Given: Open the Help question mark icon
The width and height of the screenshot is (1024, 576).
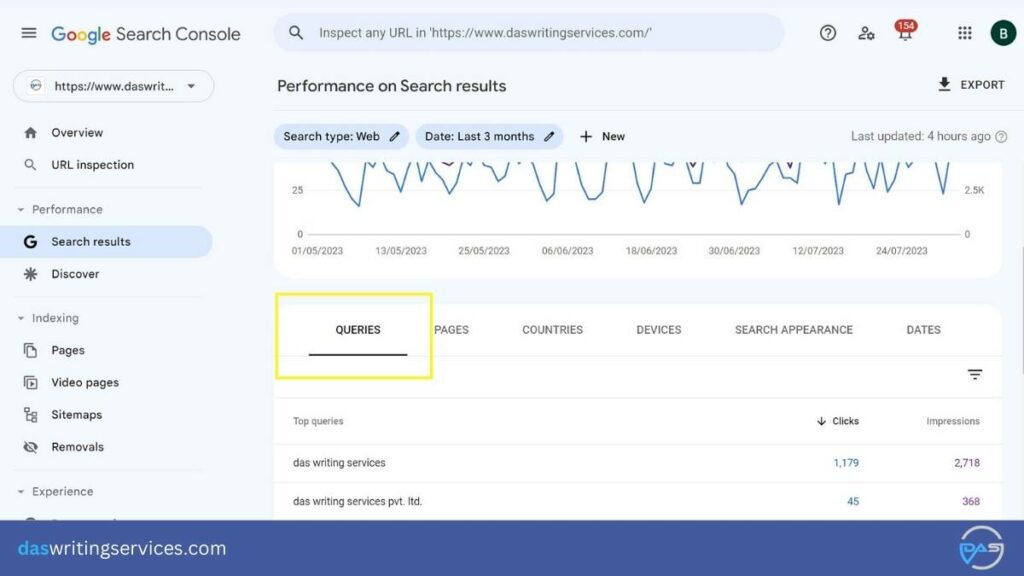Looking at the screenshot, I should click(827, 33).
